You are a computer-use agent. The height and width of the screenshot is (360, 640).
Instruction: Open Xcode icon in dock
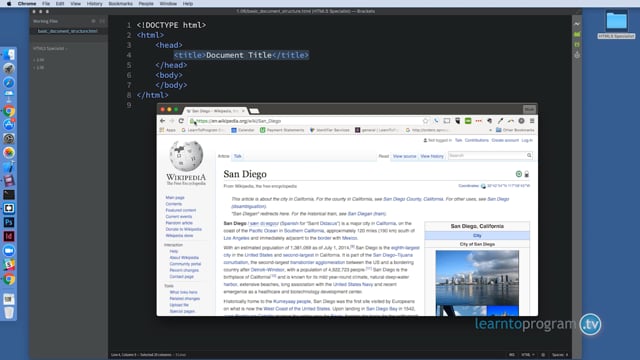pyautogui.click(x=9, y=167)
